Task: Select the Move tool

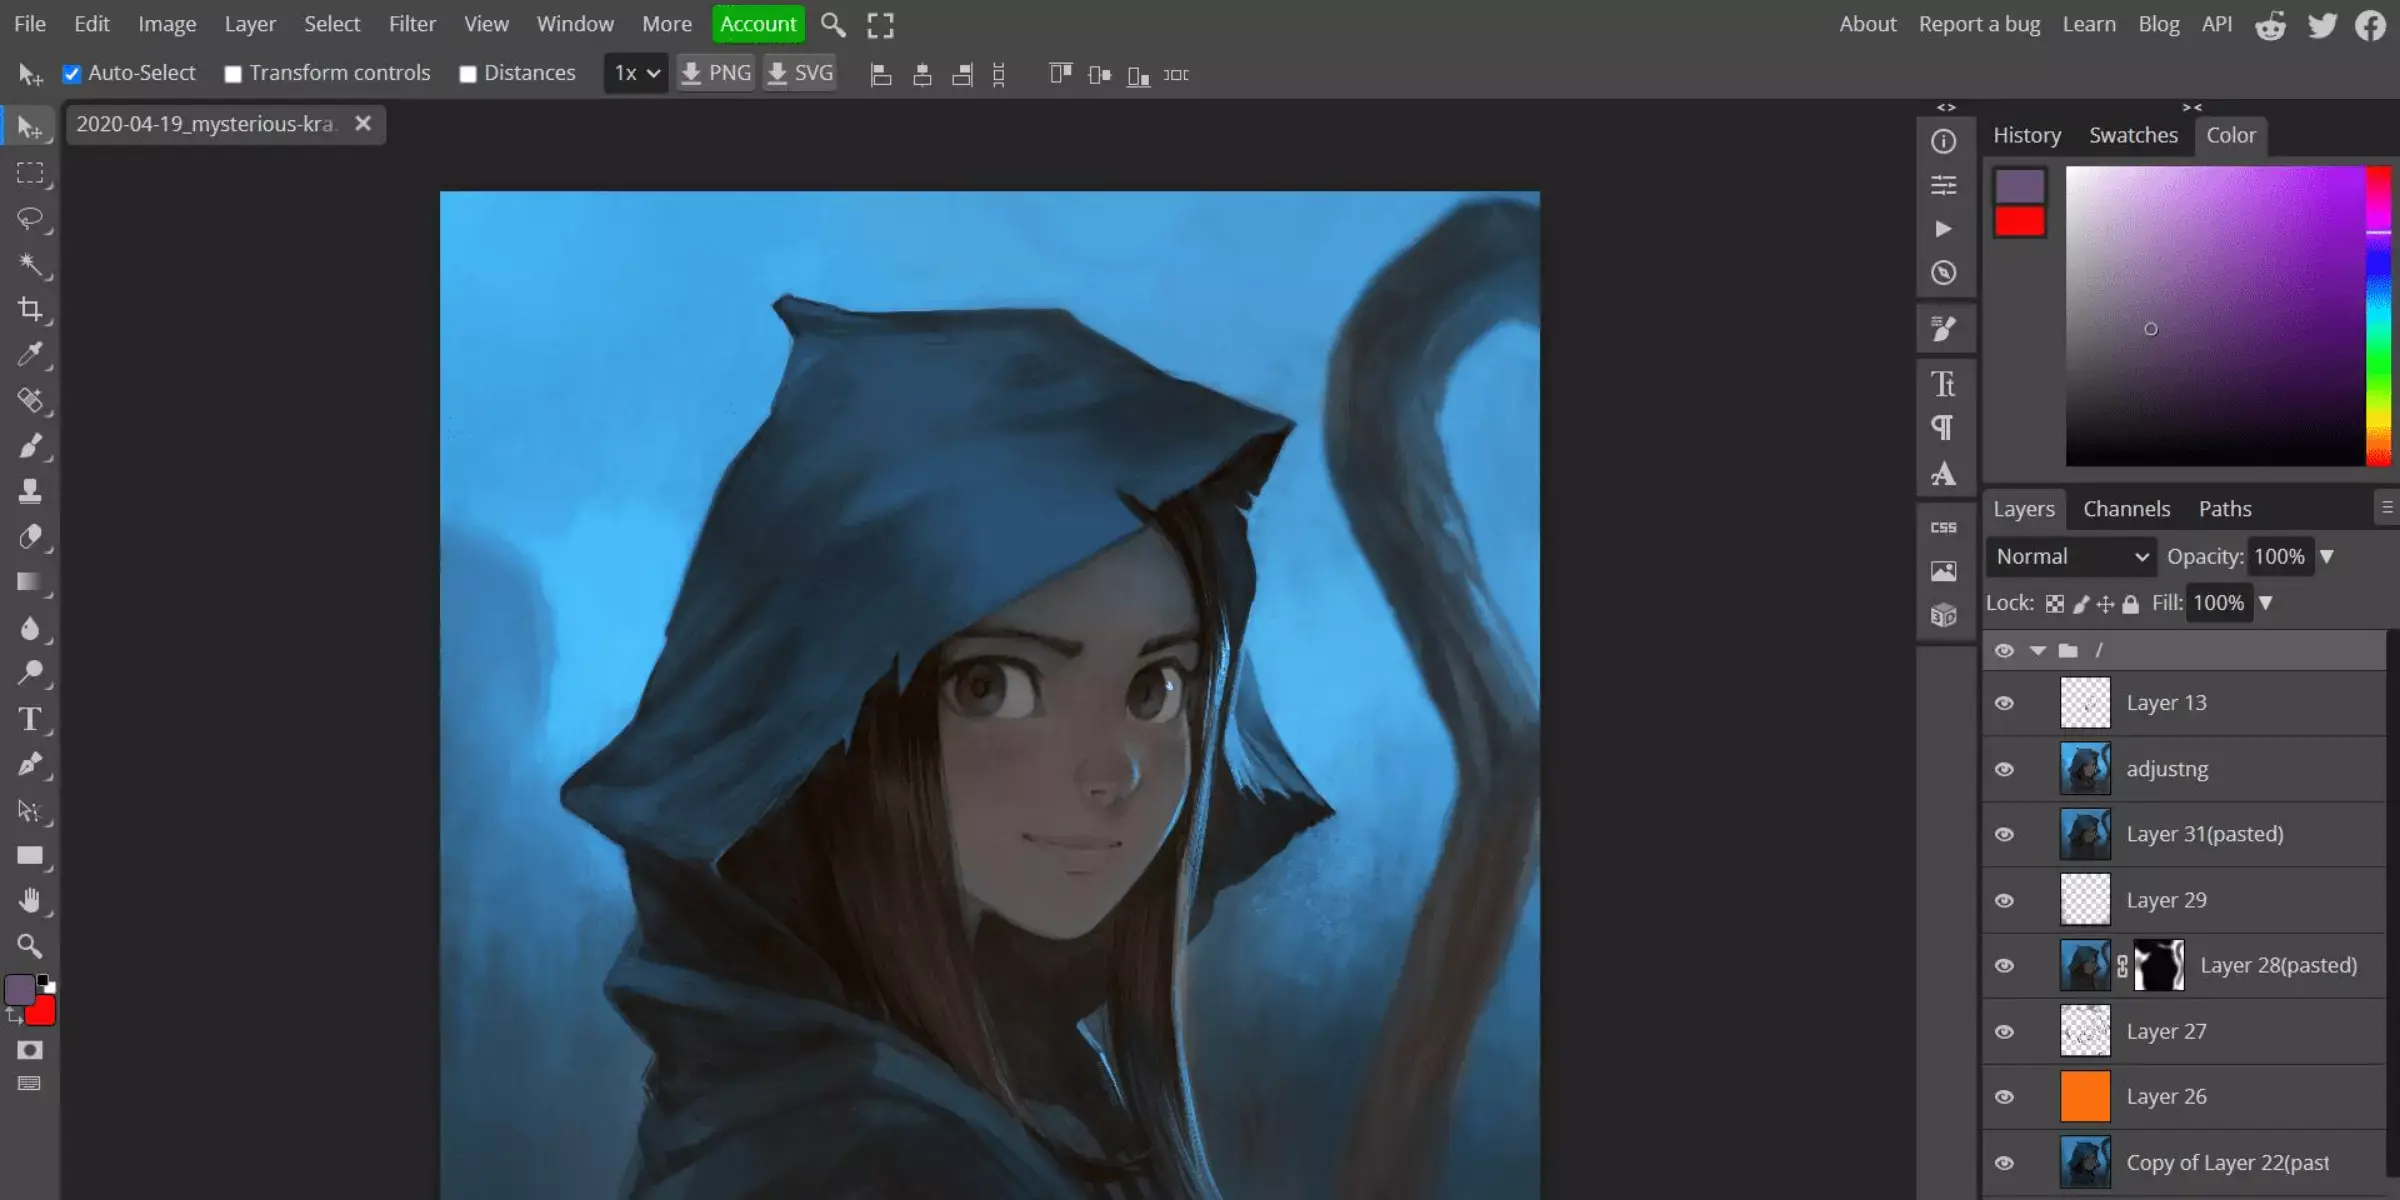Action: pos(30,126)
